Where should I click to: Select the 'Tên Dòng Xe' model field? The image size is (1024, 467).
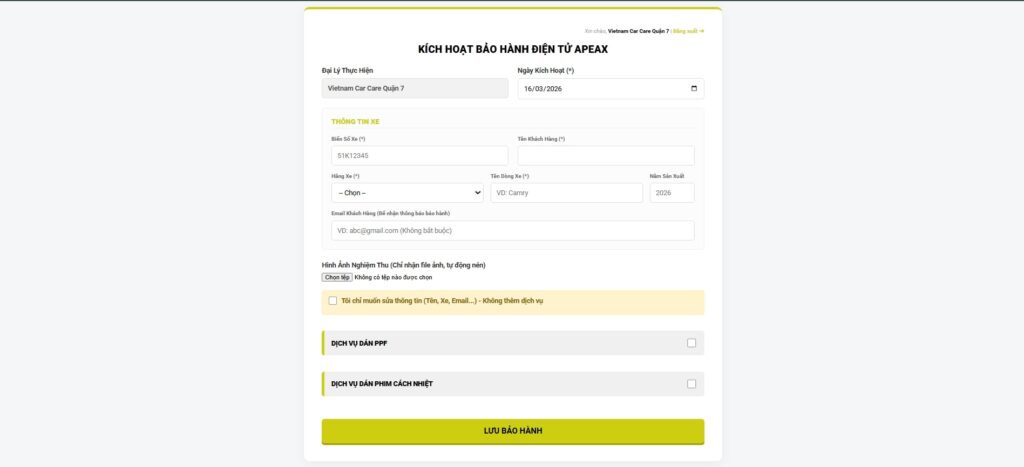[x=566, y=193]
